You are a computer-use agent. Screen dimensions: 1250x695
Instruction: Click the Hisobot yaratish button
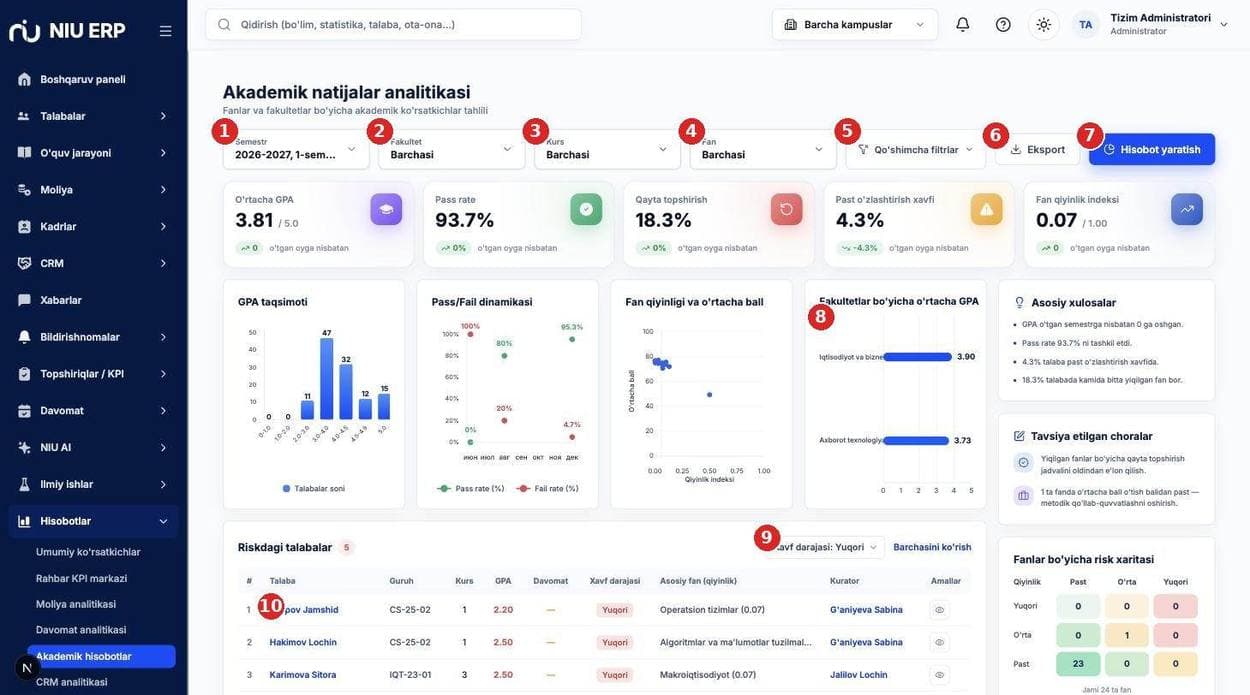(x=1152, y=149)
